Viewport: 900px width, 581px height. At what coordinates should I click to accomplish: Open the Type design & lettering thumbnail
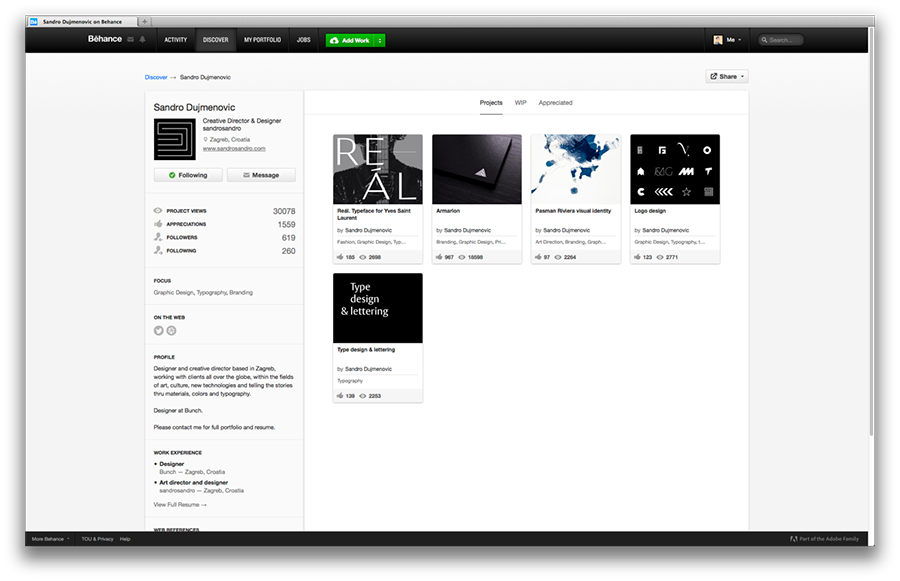378,308
